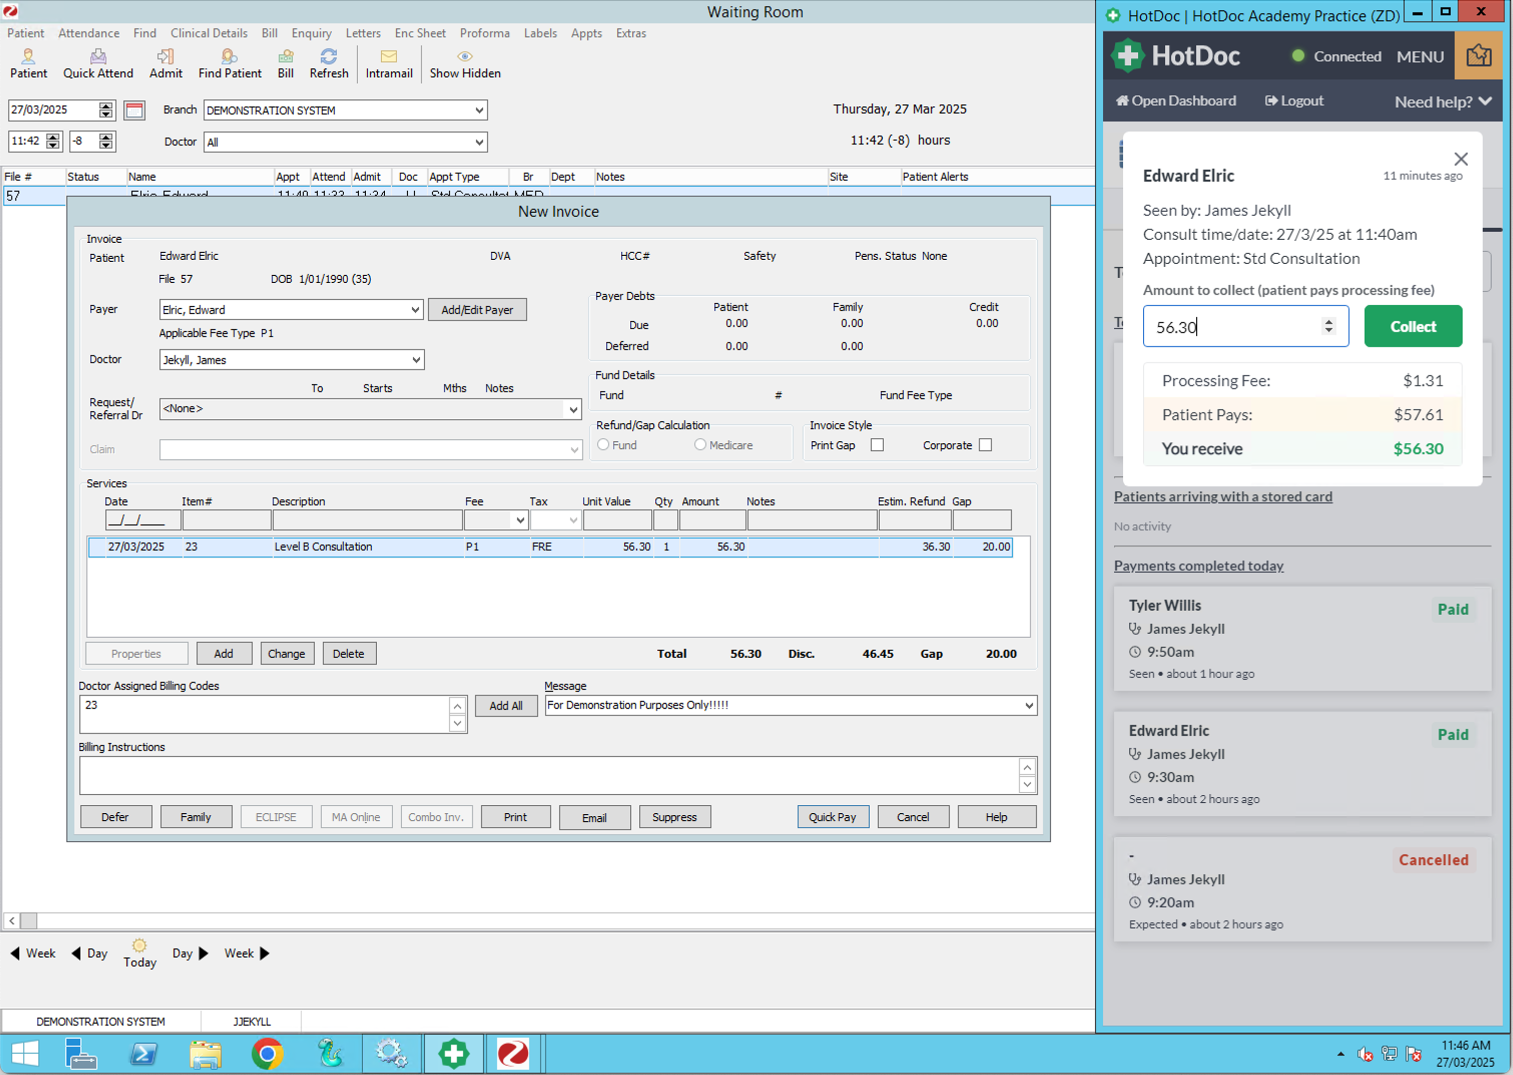Image resolution: width=1513 pixels, height=1075 pixels.
Task: Click the Admit toolbar icon
Action: [x=166, y=64]
